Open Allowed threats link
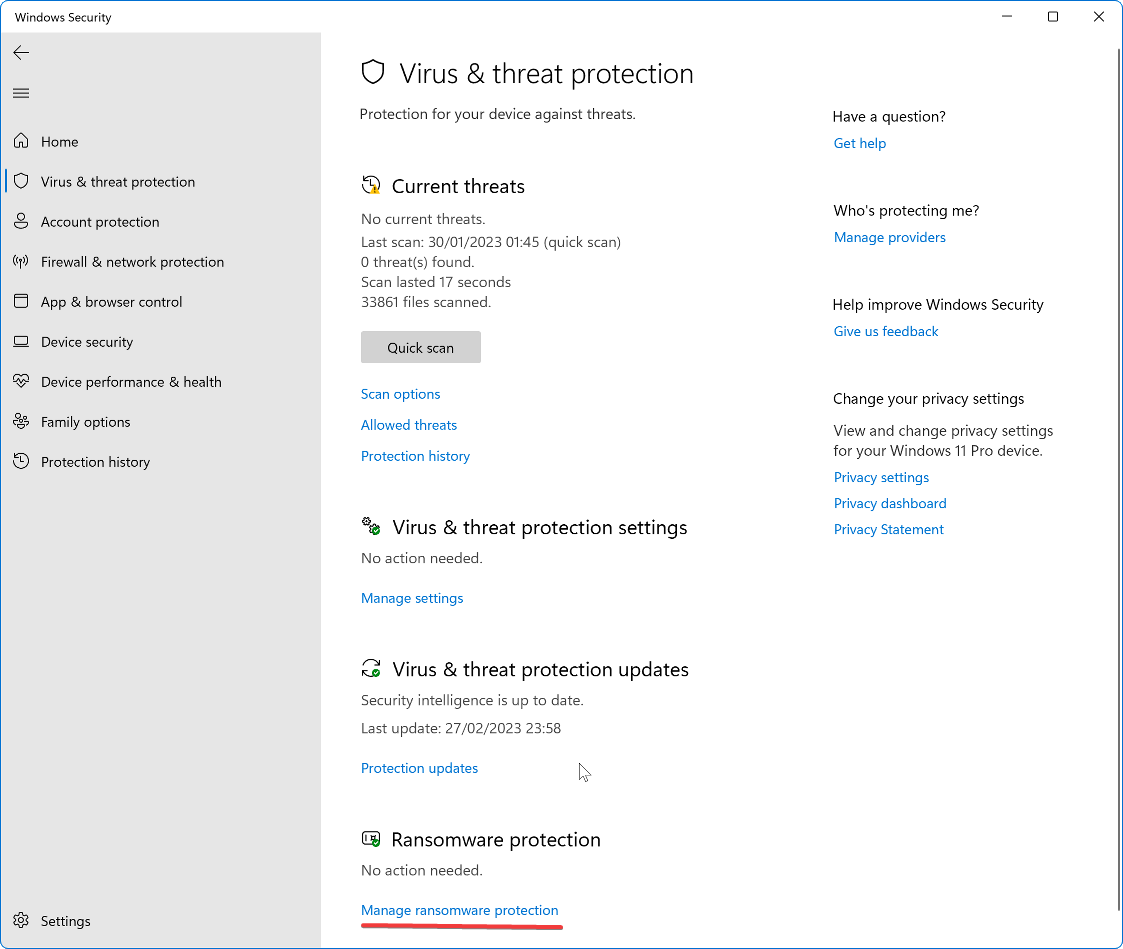 [x=409, y=425]
